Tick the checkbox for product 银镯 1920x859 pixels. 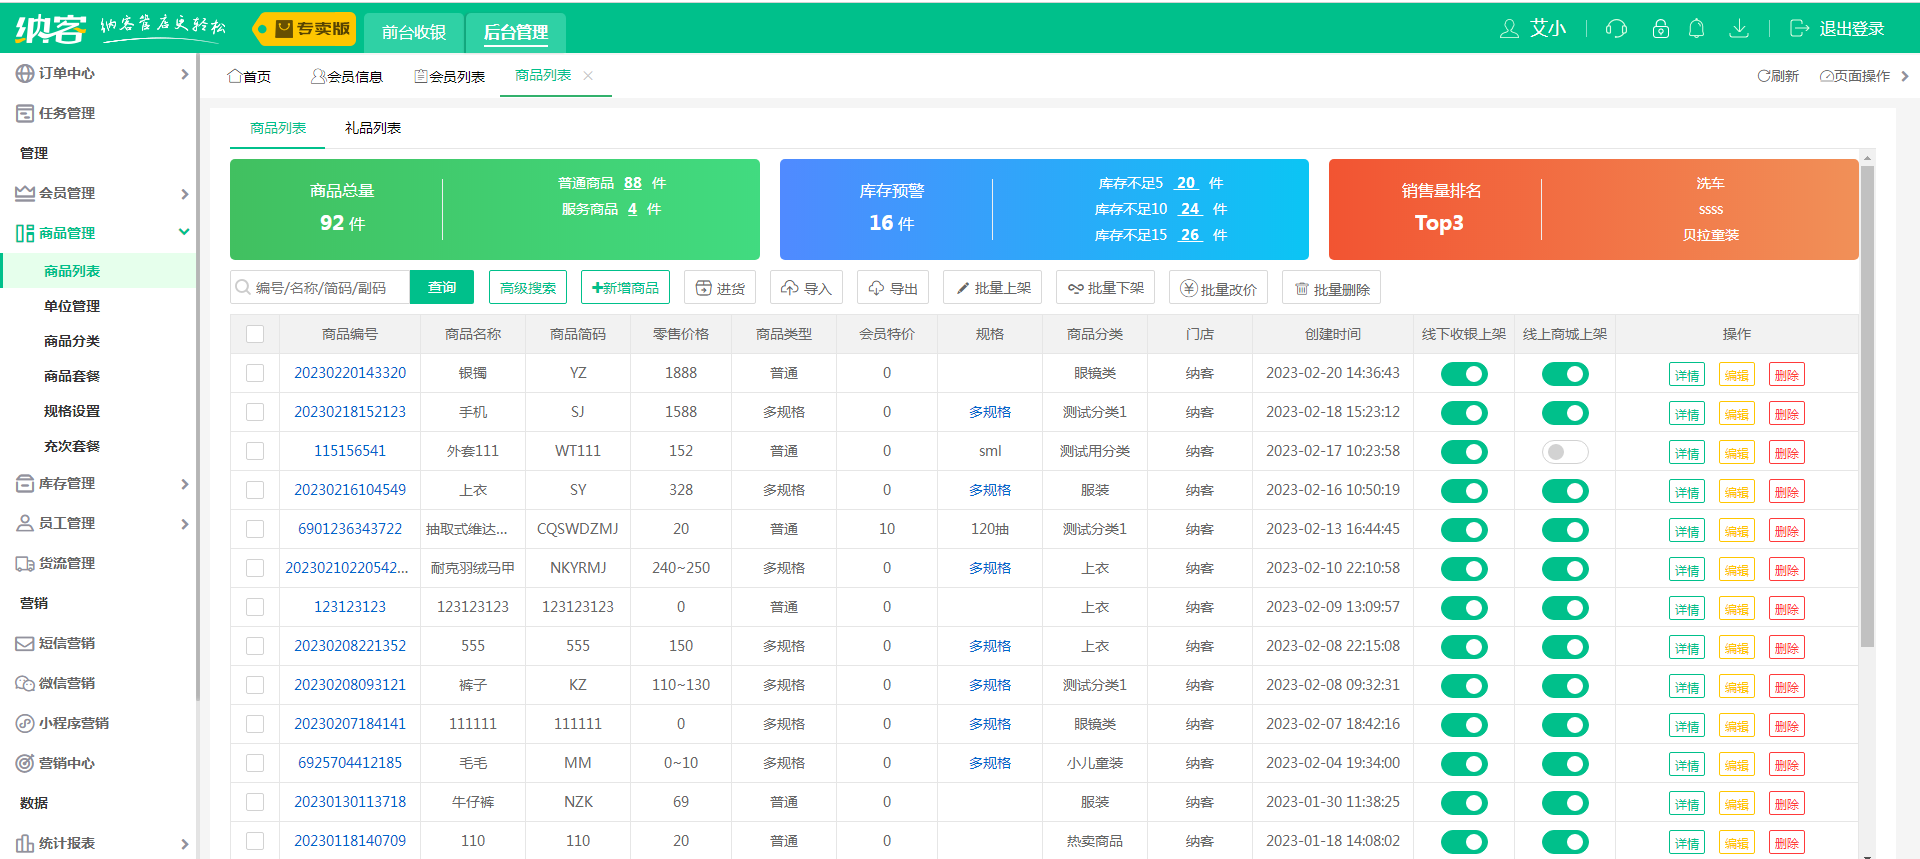pyautogui.click(x=255, y=373)
